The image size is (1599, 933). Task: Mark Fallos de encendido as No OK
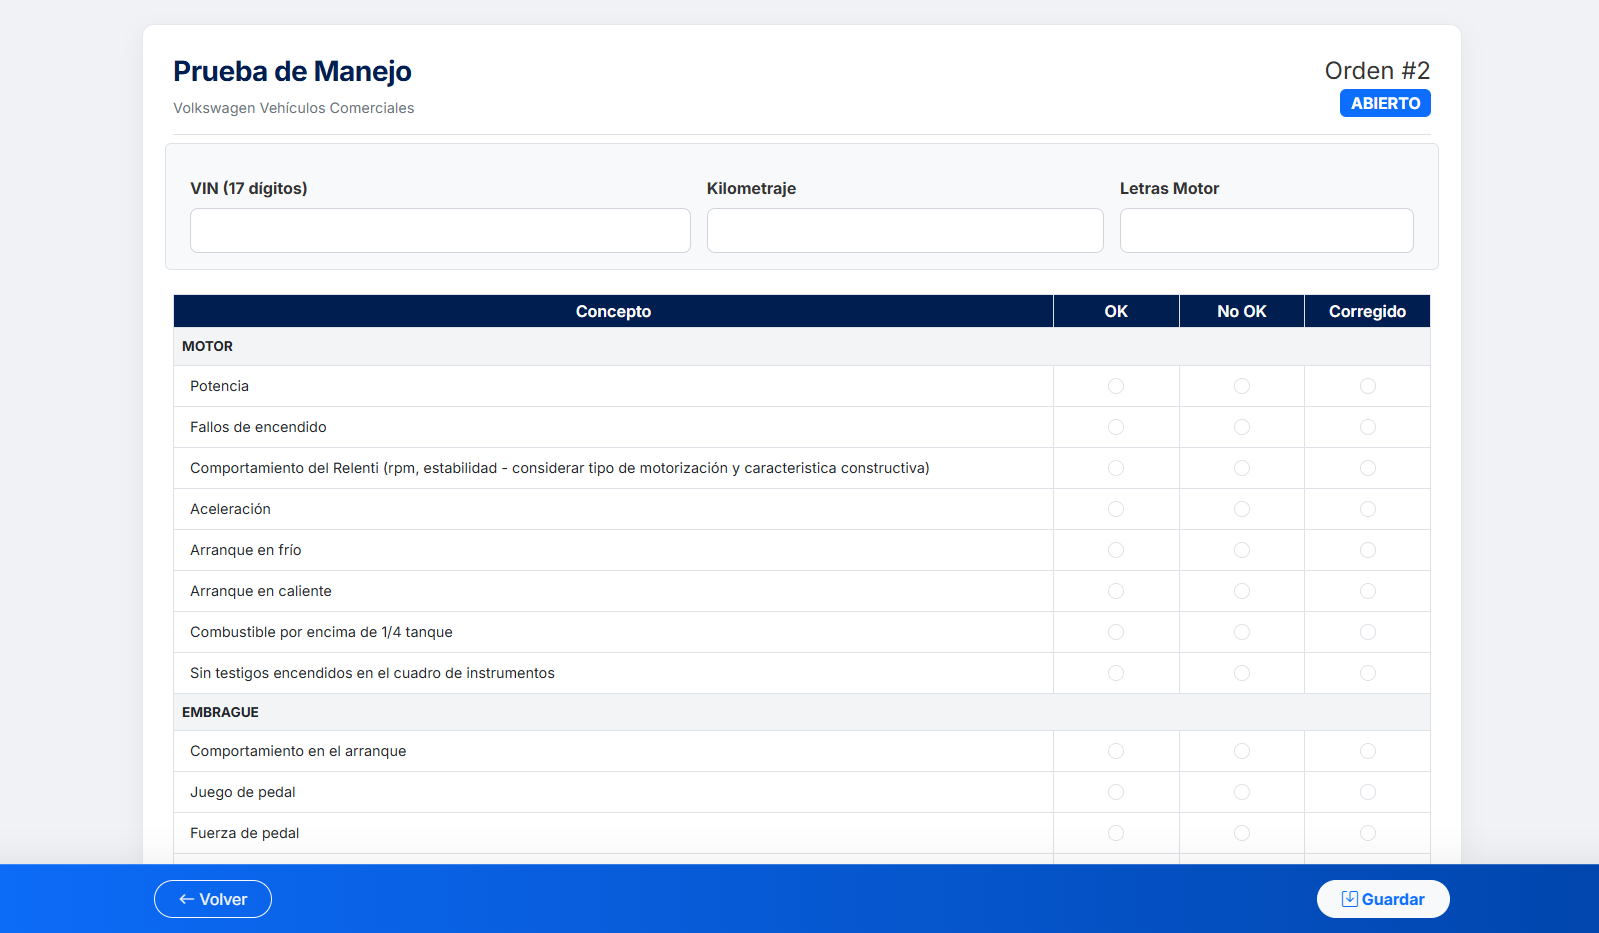click(x=1241, y=427)
